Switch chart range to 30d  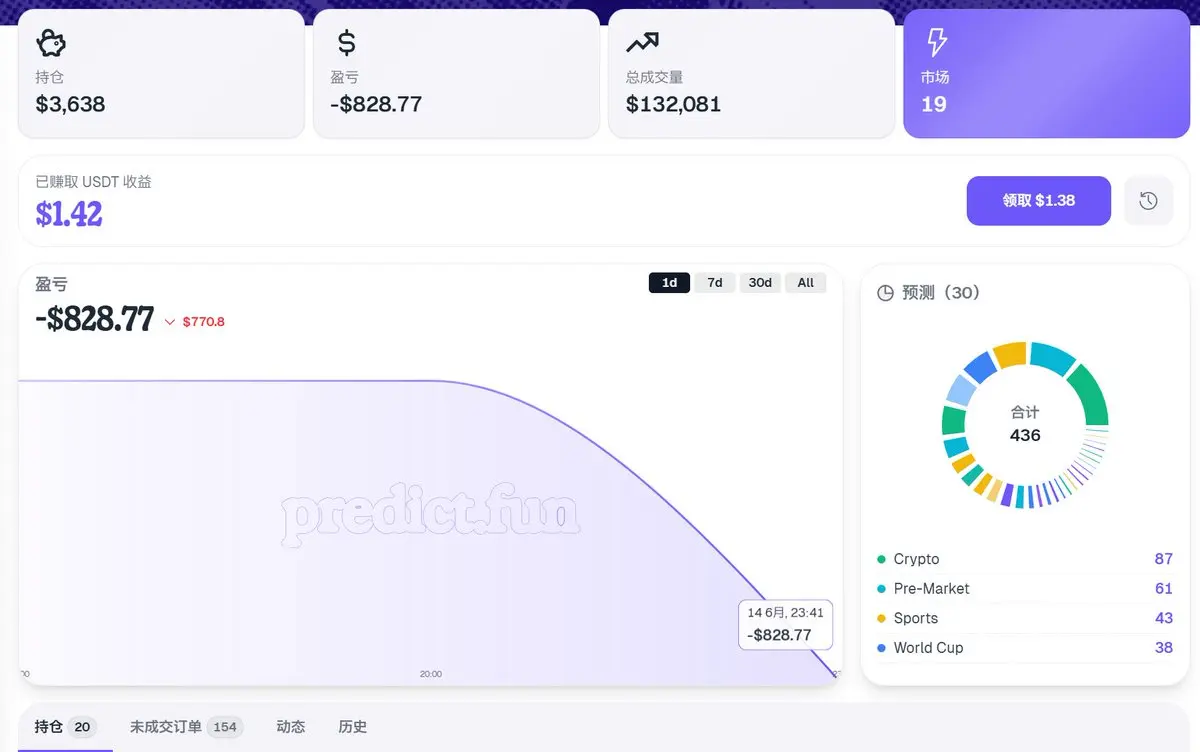[760, 283]
